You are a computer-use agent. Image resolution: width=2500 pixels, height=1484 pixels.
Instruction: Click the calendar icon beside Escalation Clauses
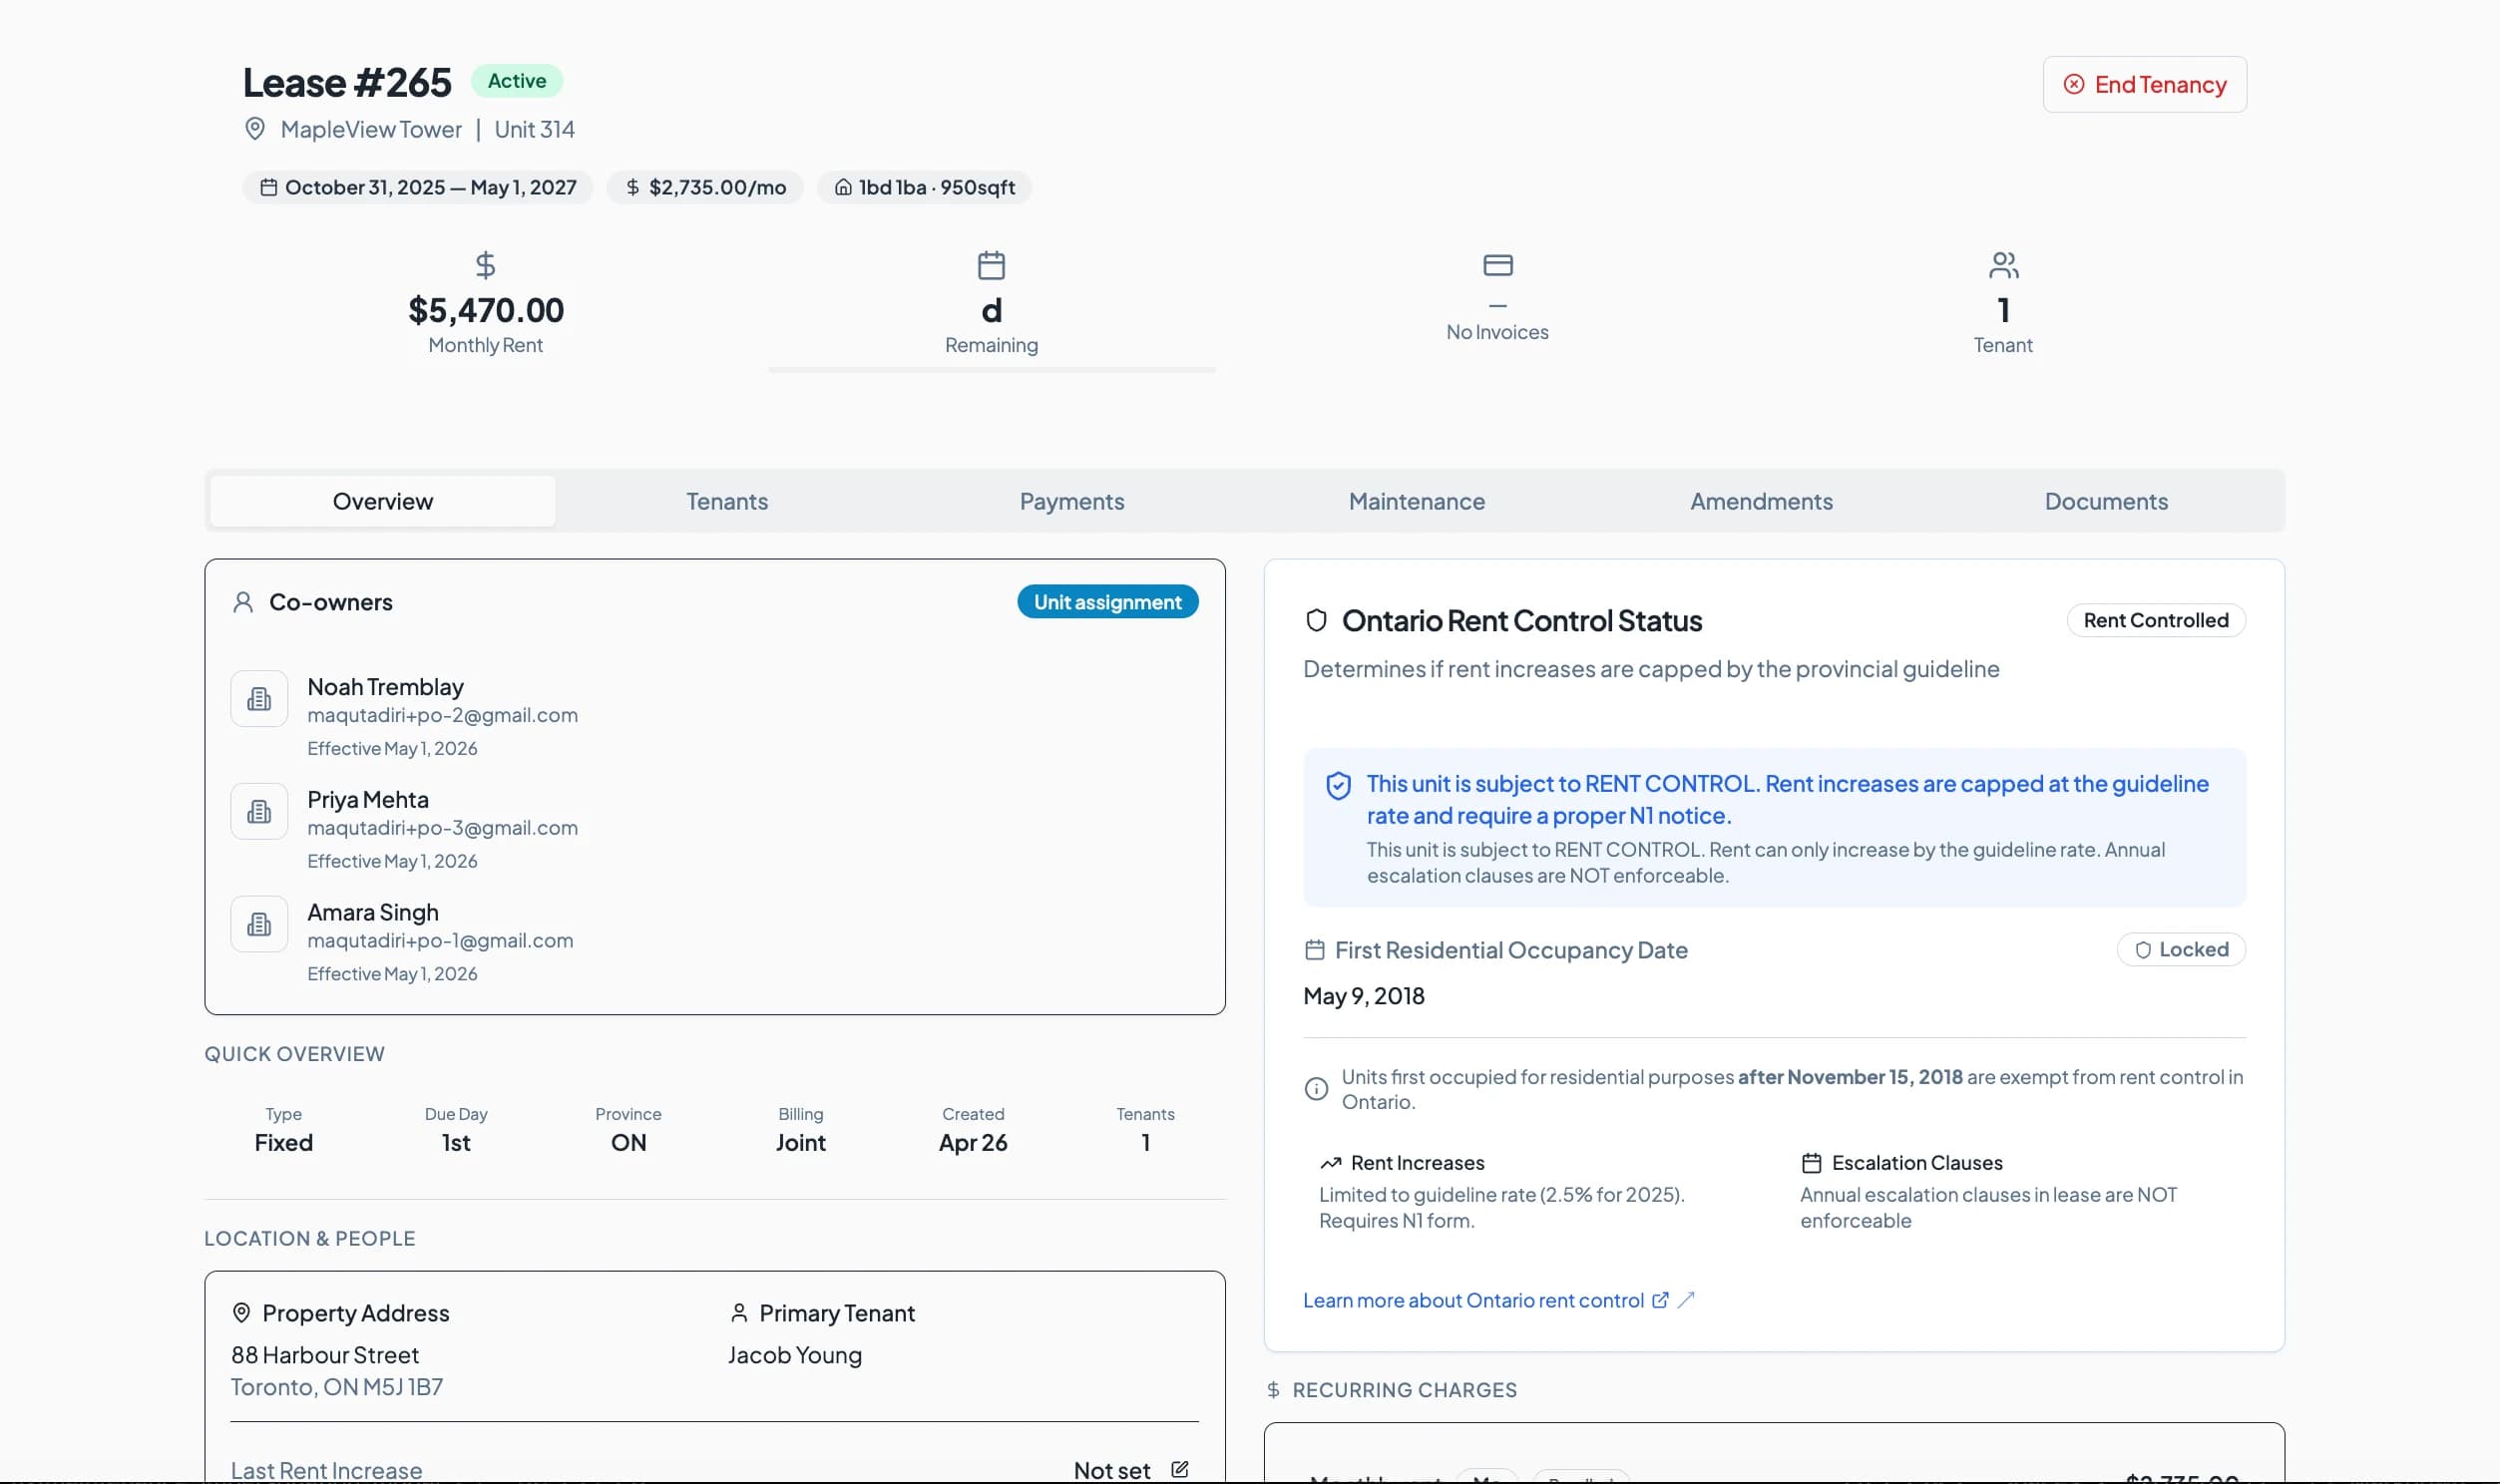point(1811,1163)
